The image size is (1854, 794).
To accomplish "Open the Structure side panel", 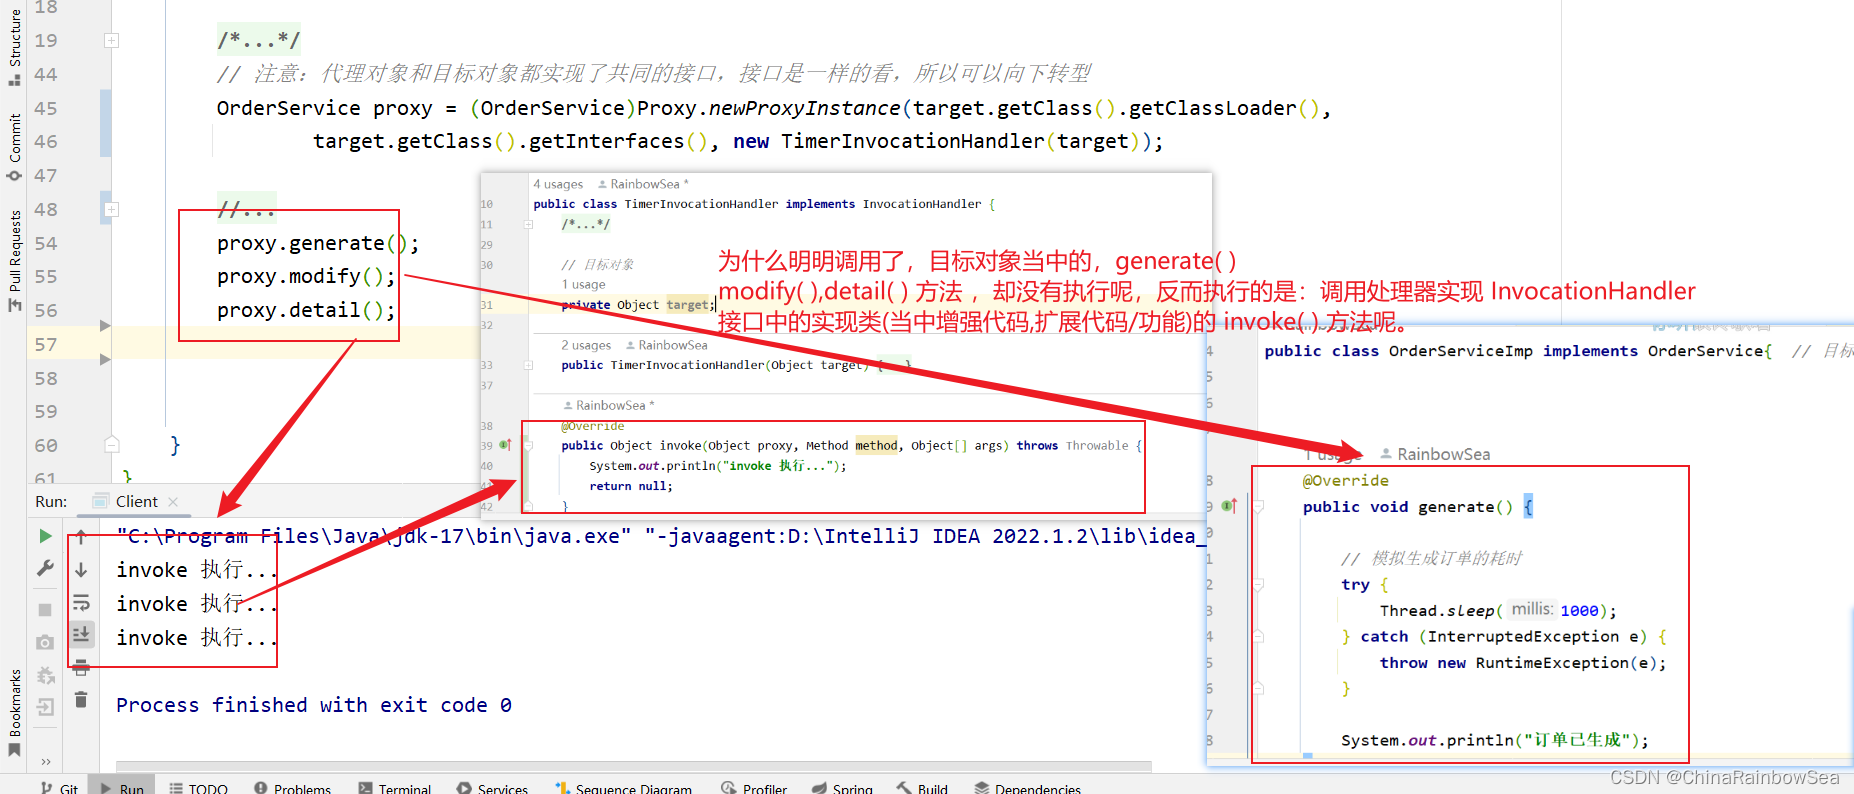I will click(x=14, y=46).
